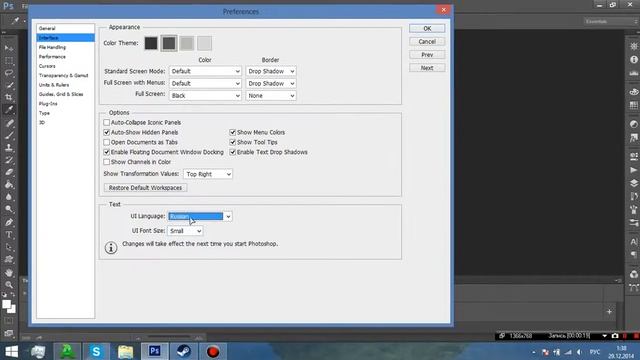Enable Show Channels in Color

[x=107, y=162]
